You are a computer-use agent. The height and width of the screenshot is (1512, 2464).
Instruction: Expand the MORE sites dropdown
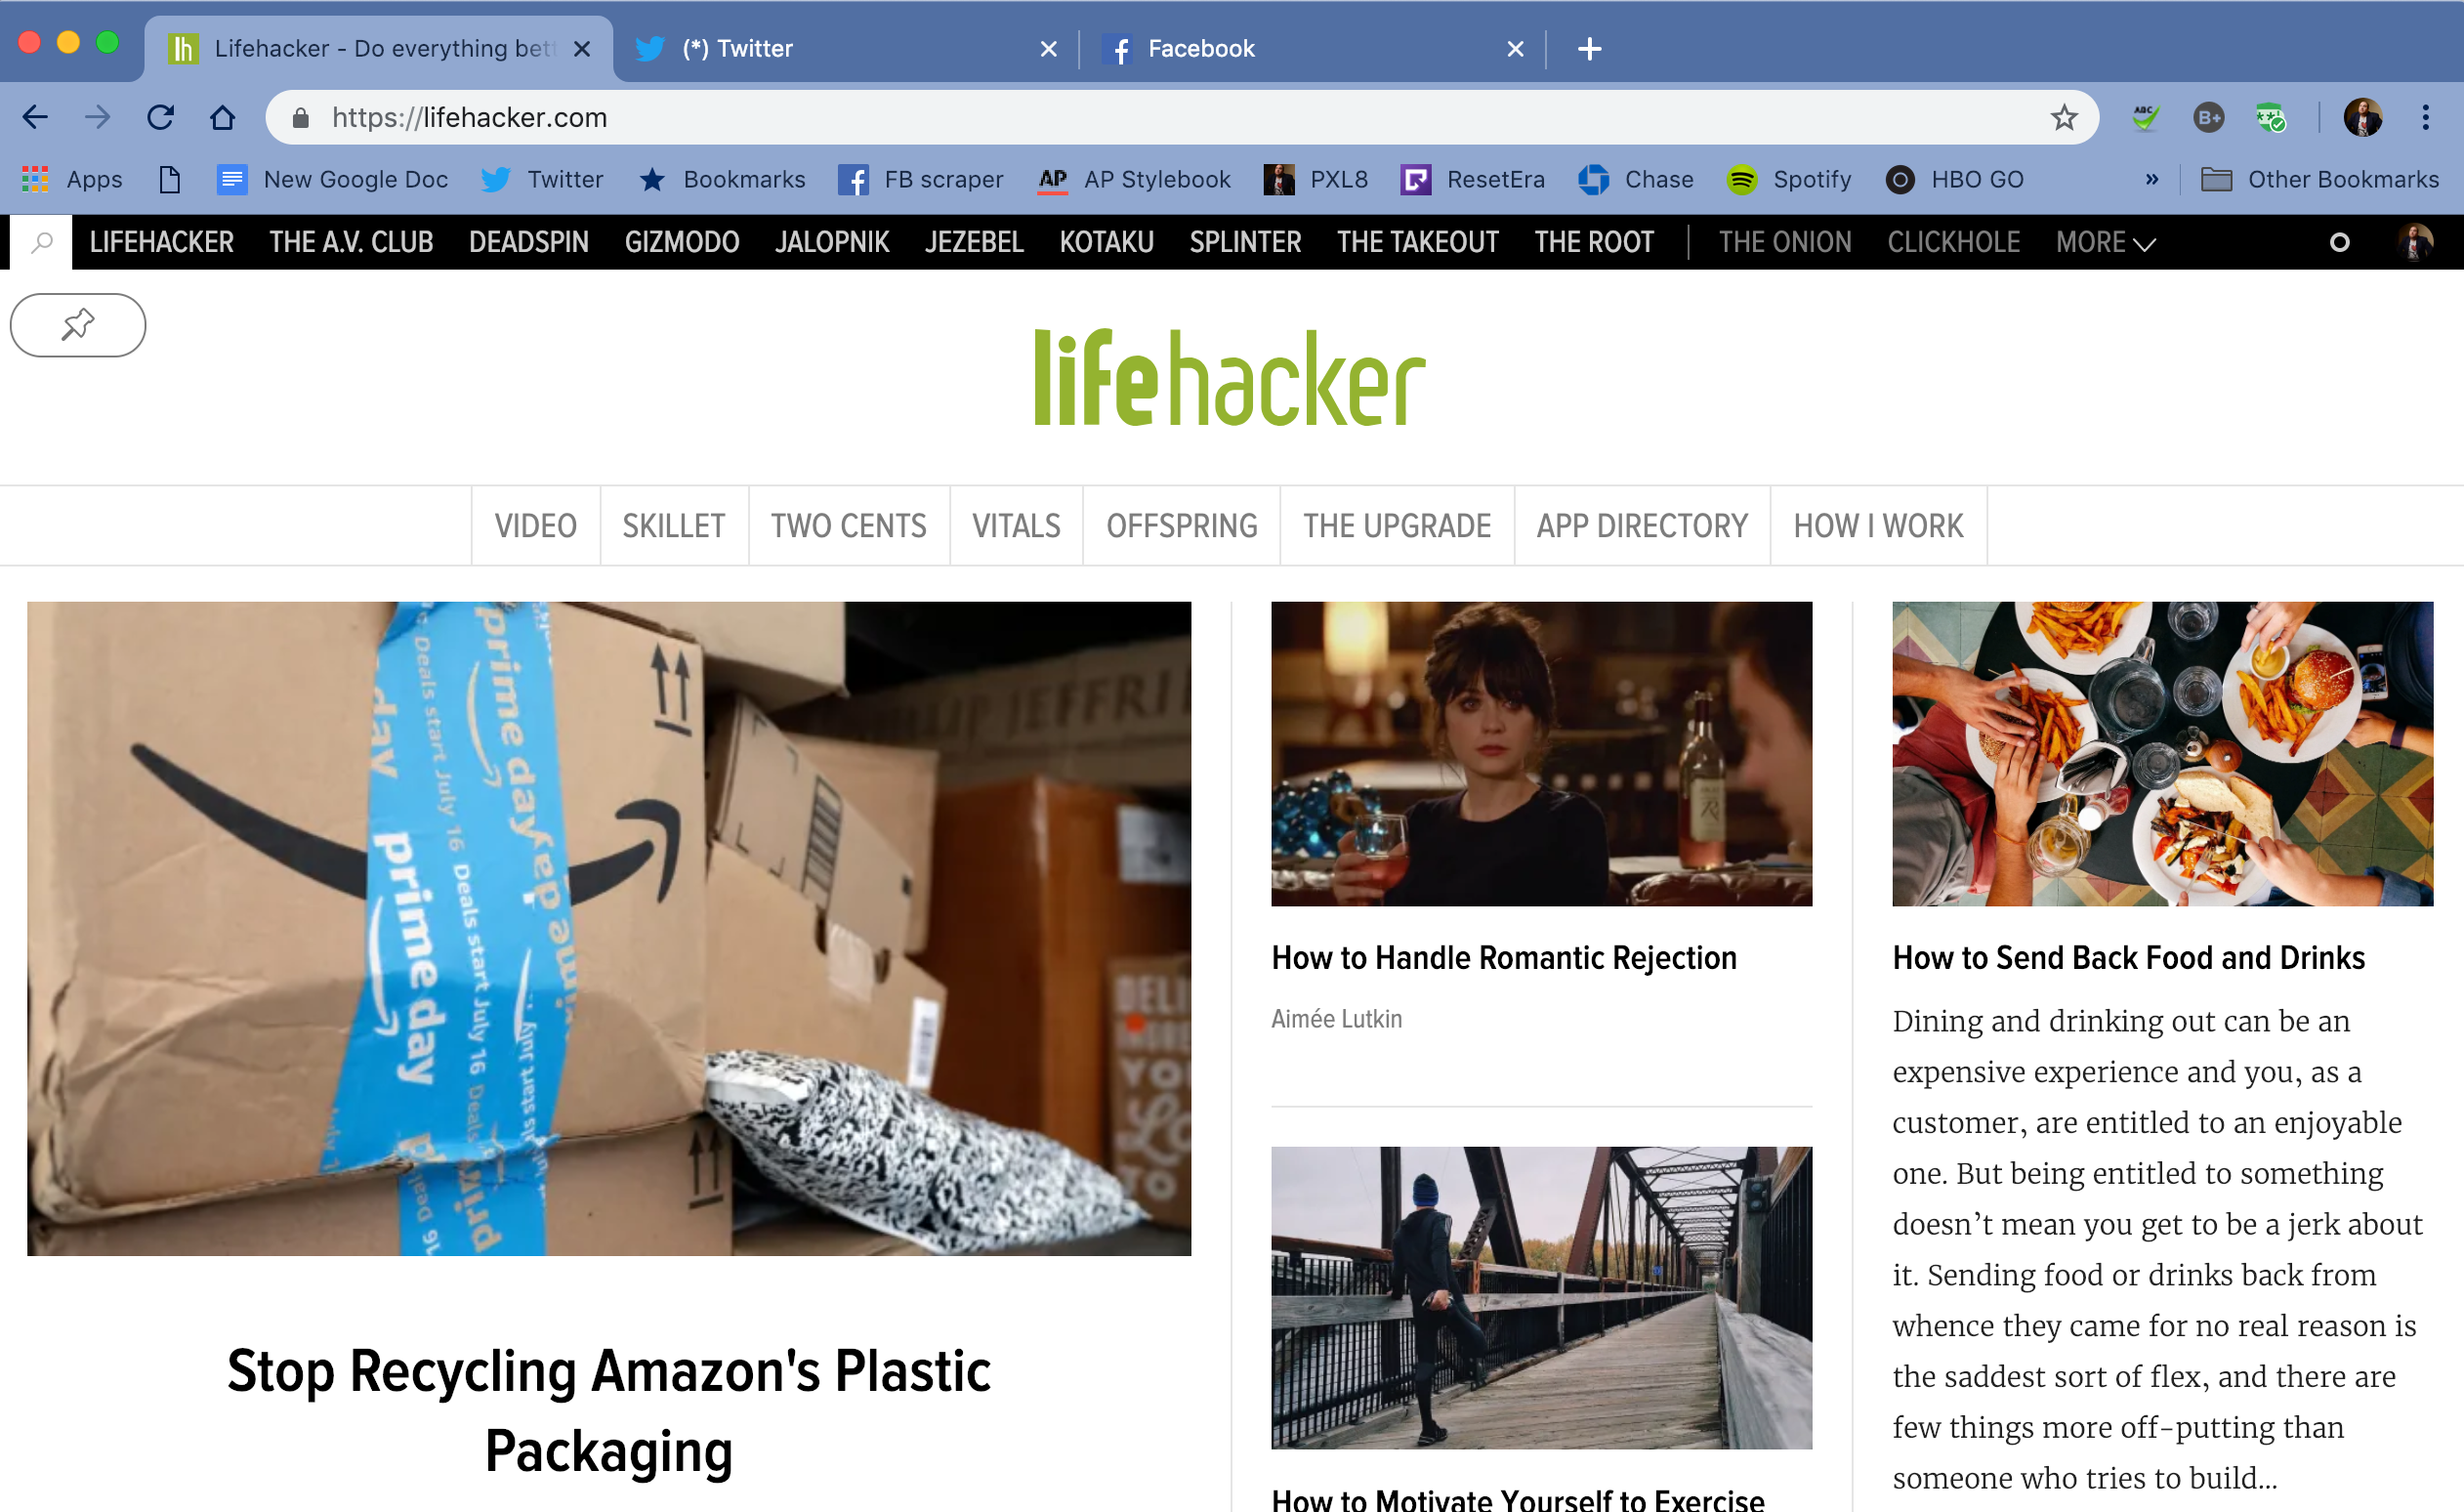pyautogui.click(x=2105, y=242)
